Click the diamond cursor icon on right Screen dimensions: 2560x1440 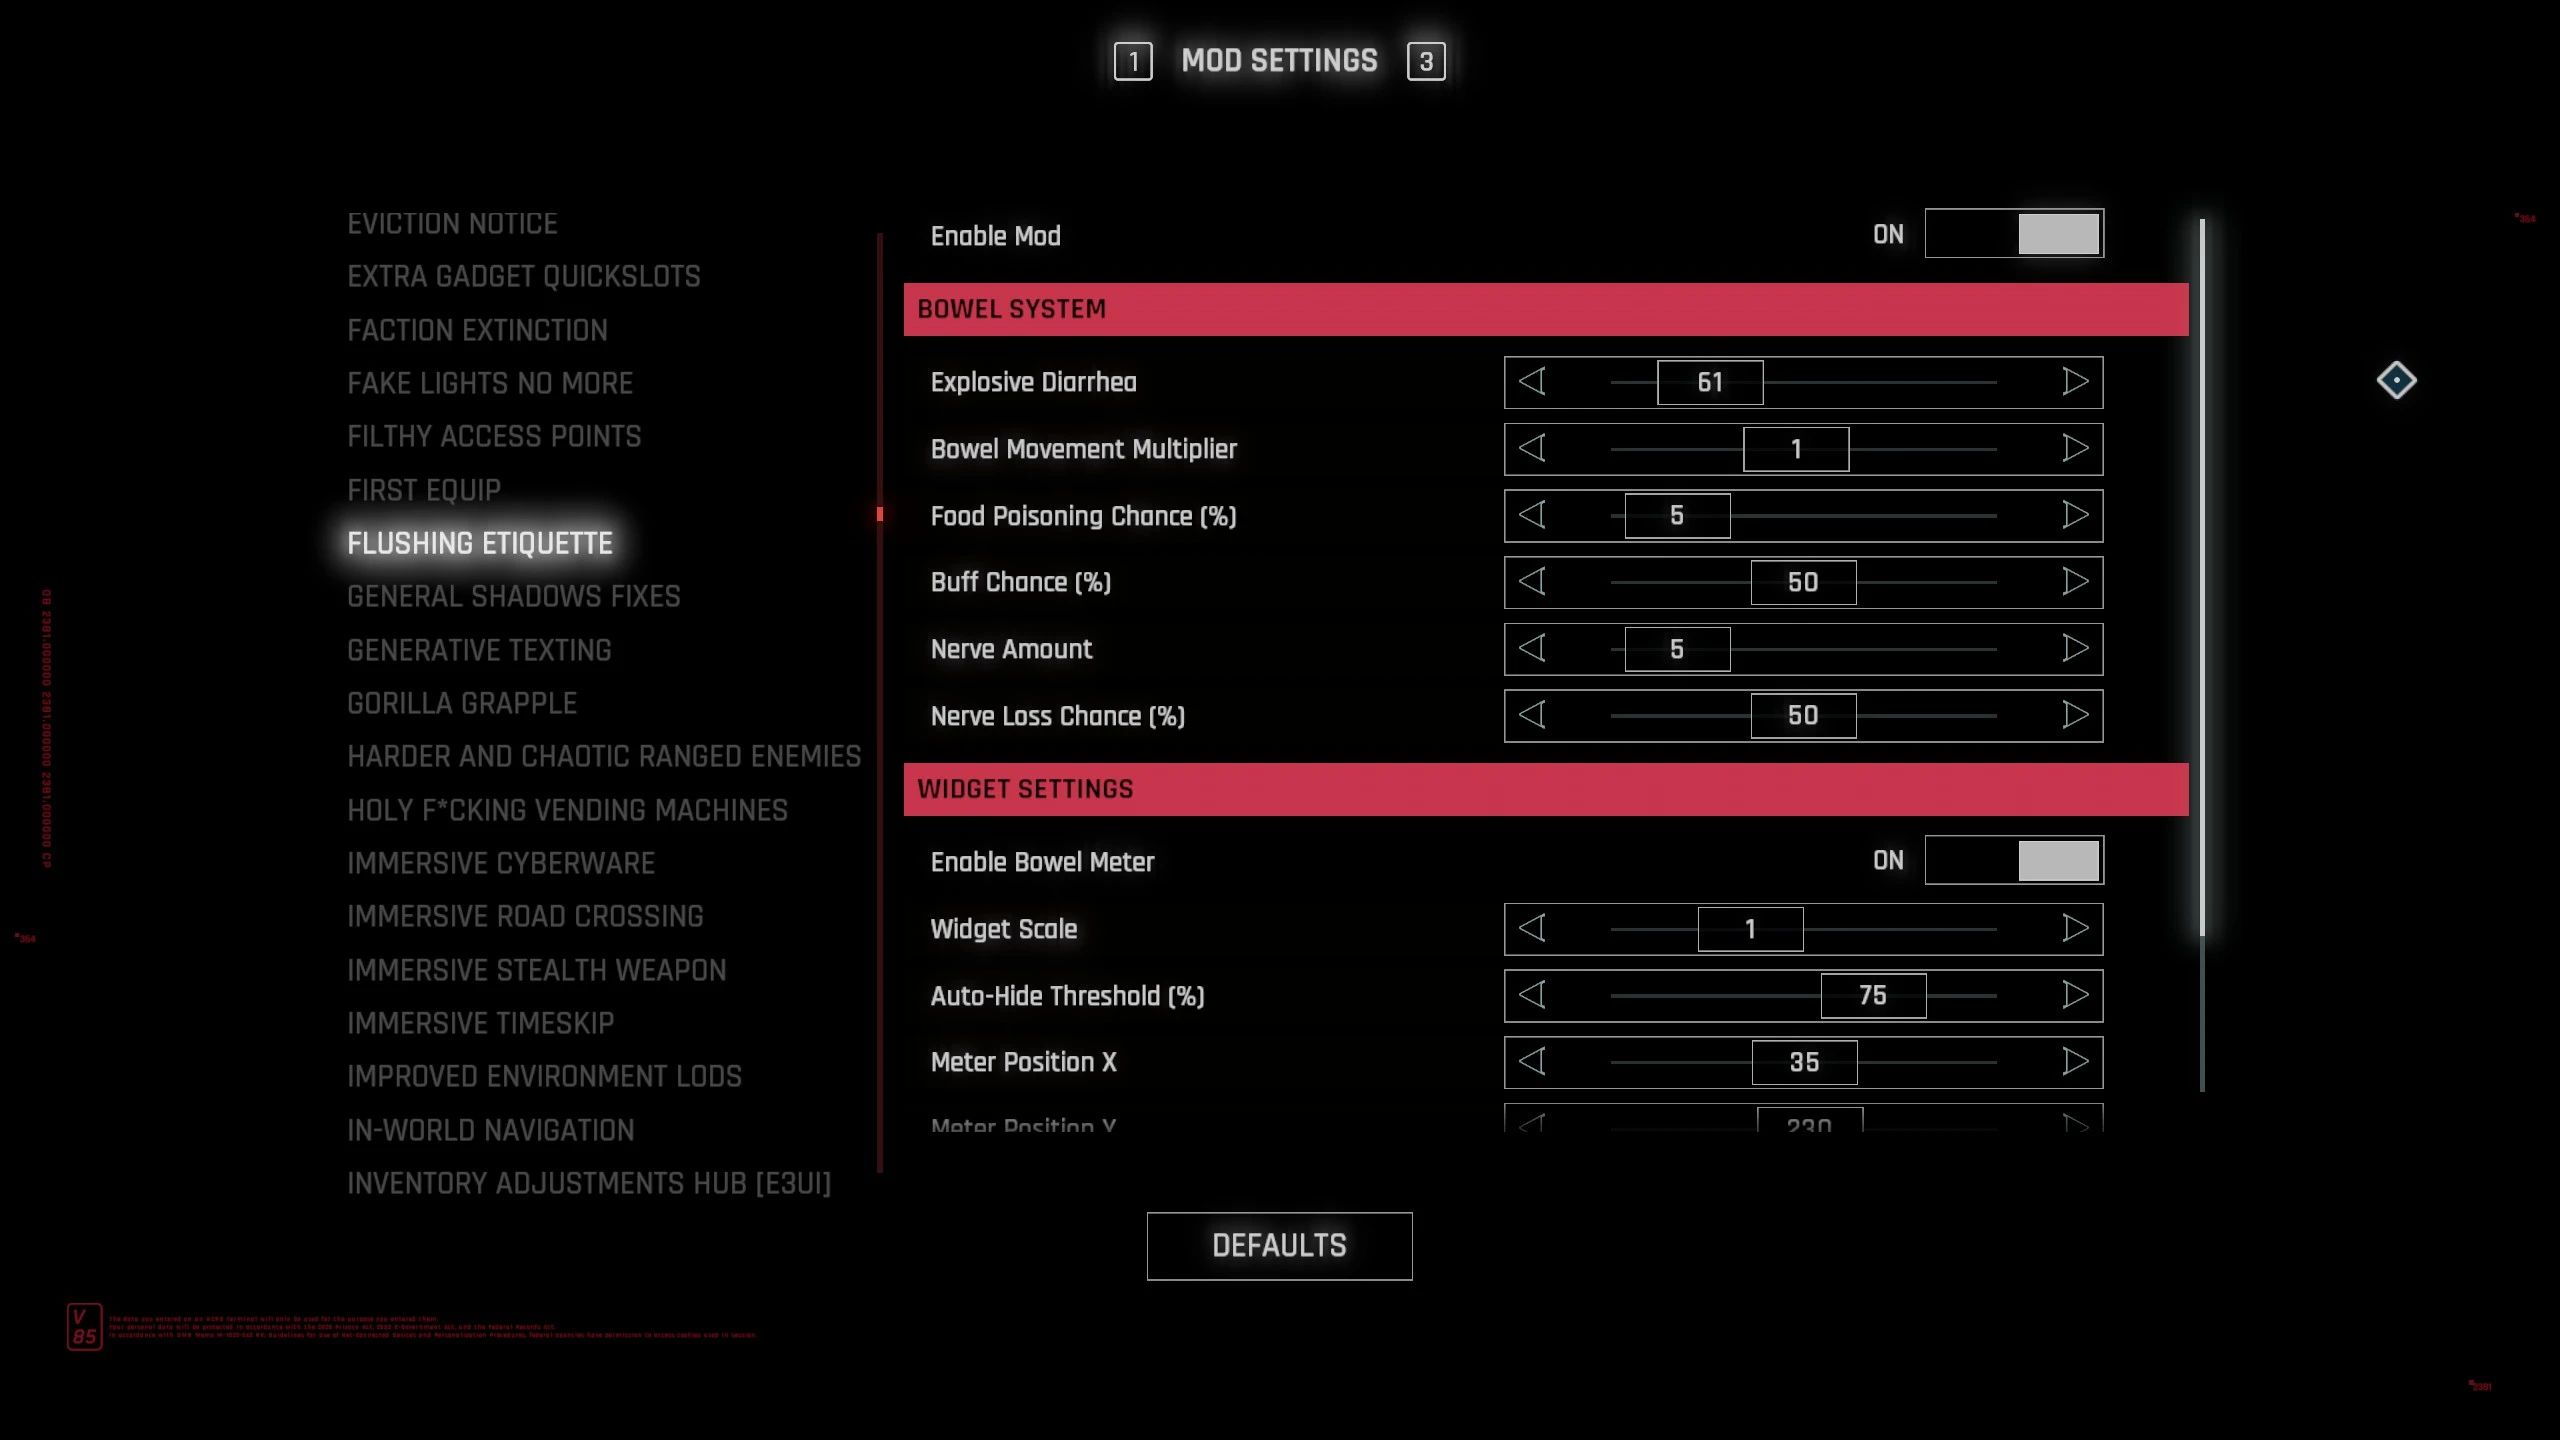[2396, 381]
